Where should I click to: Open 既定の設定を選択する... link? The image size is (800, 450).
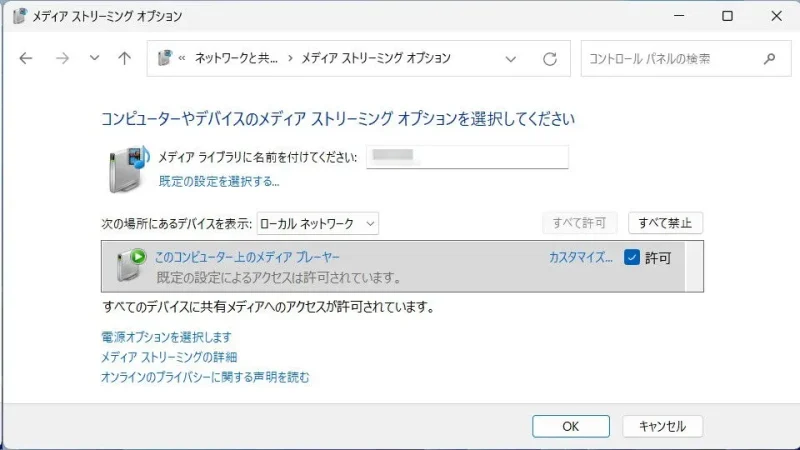(x=219, y=182)
